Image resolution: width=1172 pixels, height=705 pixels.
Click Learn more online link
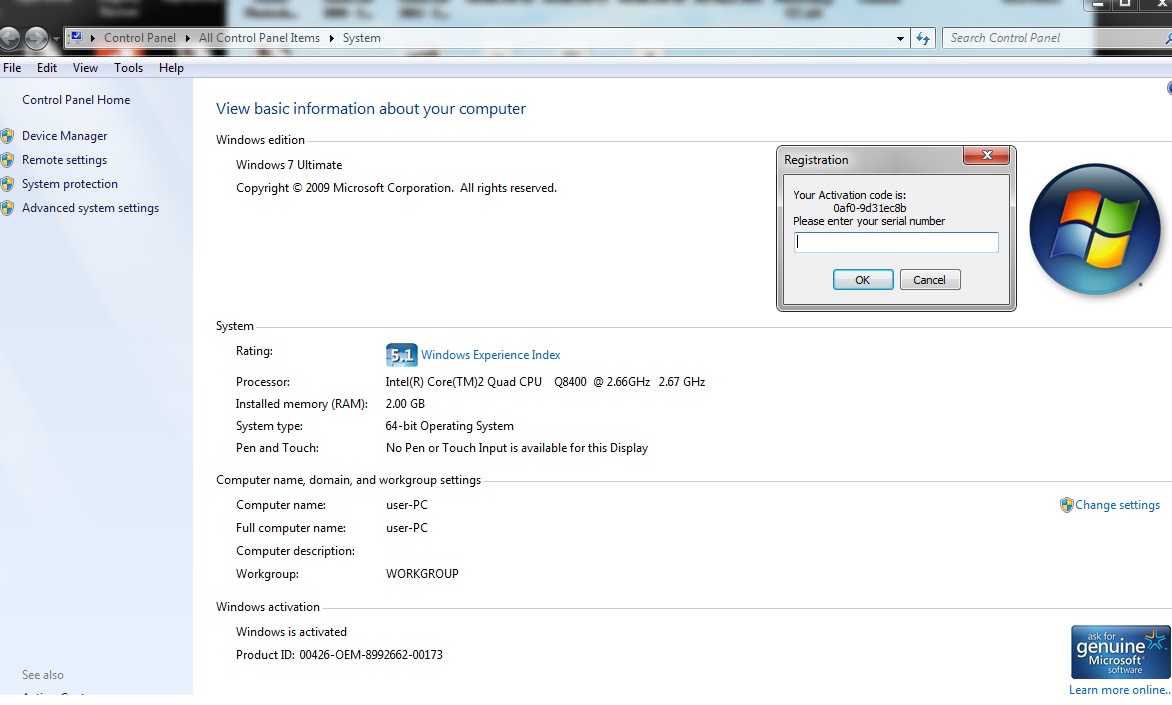coord(1119,689)
